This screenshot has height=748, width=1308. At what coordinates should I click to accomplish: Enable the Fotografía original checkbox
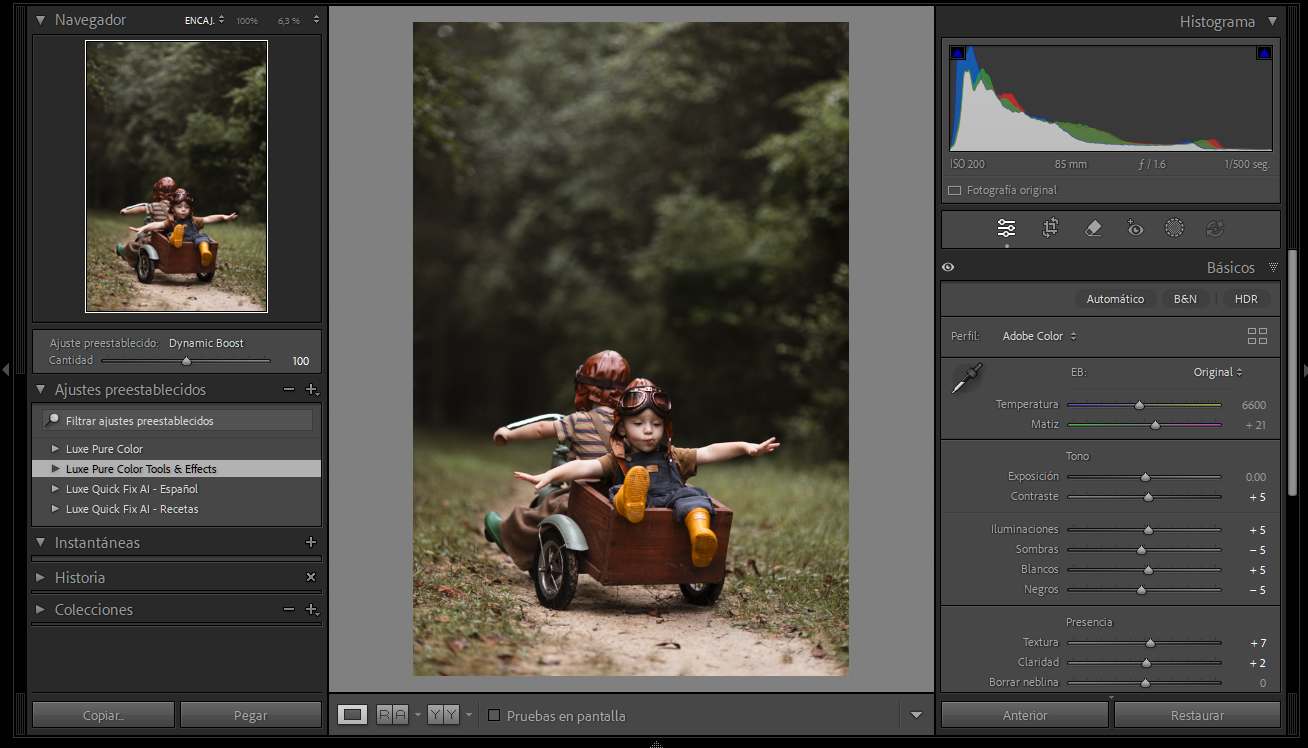pos(954,190)
